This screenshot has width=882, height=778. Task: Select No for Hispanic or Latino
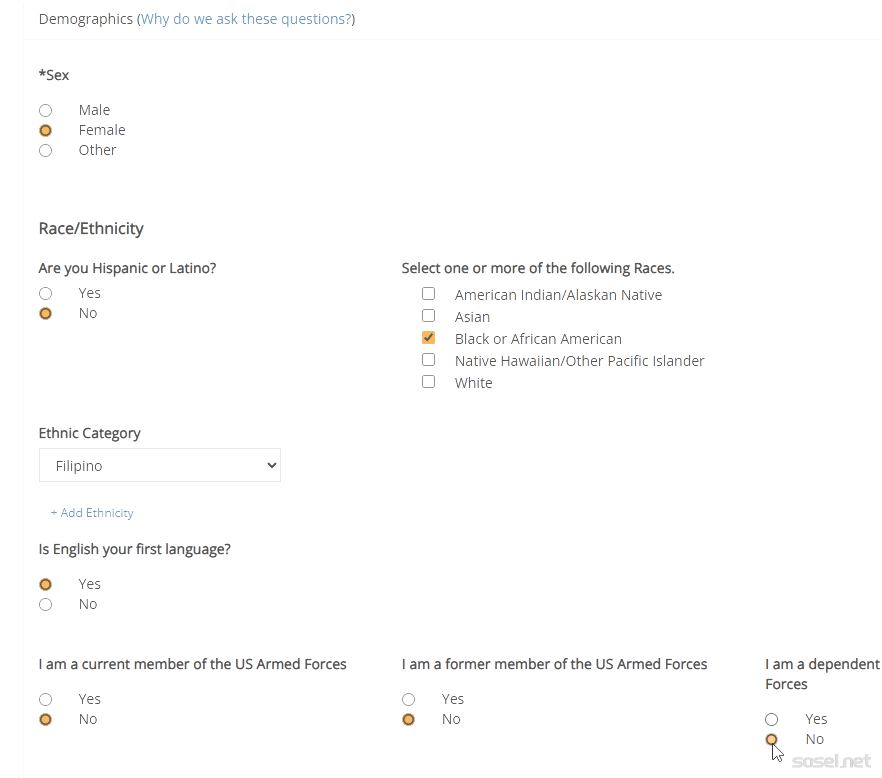pos(45,313)
